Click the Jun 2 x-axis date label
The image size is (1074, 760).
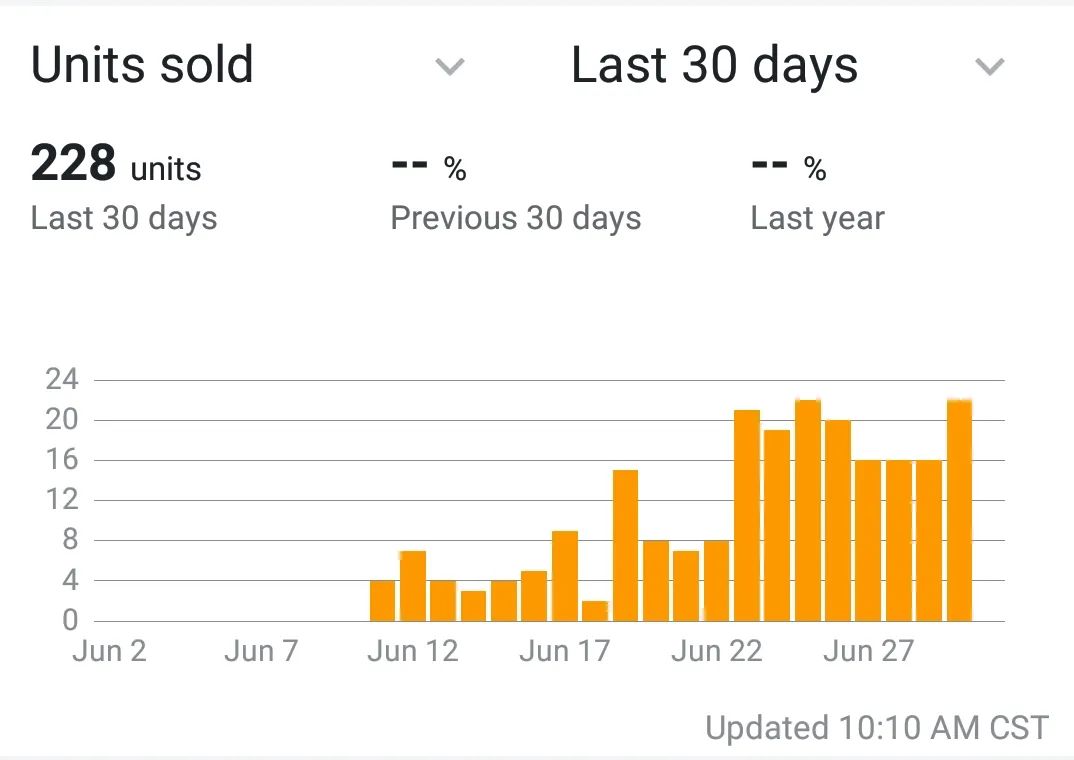coord(110,652)
